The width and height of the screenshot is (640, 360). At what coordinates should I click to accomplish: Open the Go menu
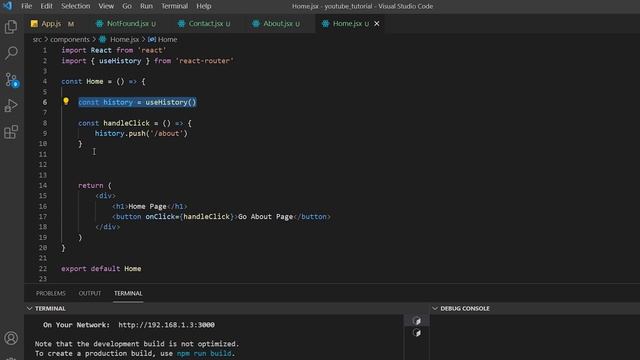(x=127, y=6)
